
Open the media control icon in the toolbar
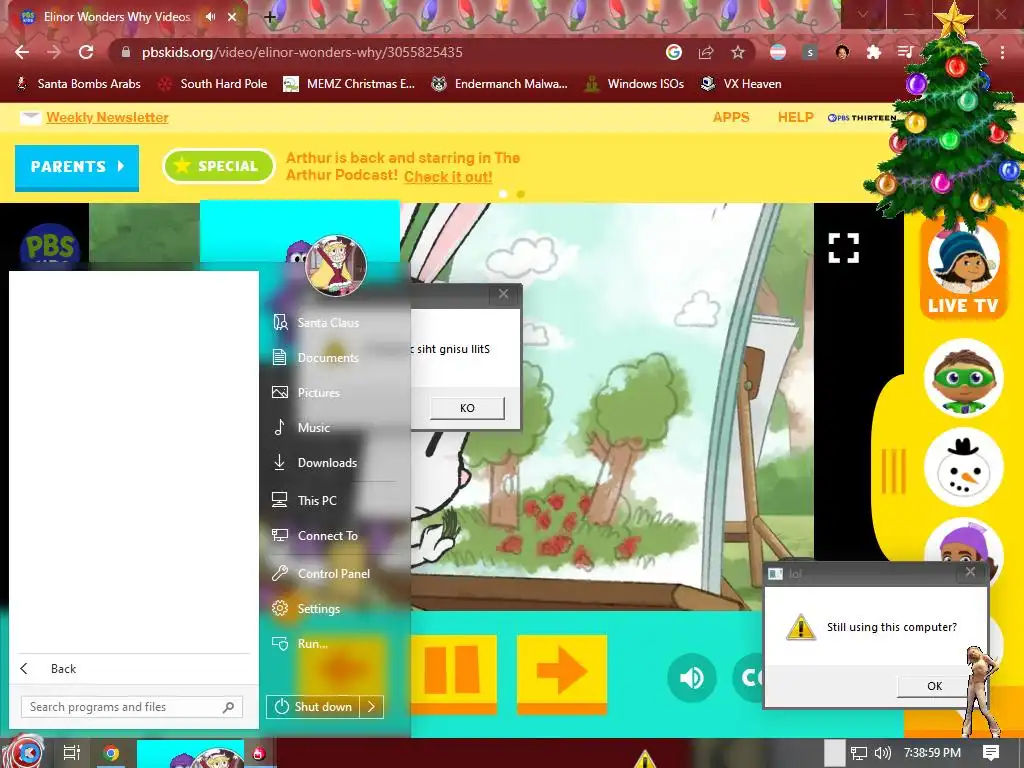(x=905, y=52)
